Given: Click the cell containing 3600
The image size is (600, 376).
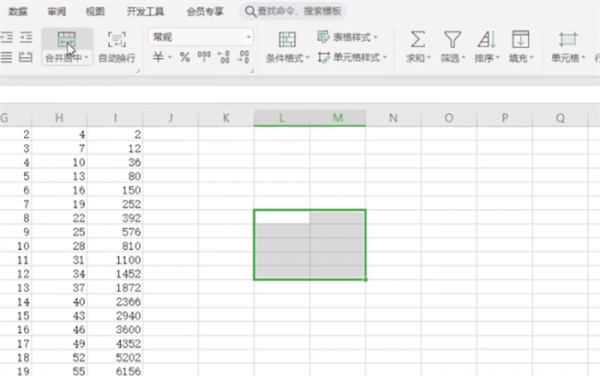Looking at the screenshot, I should (x=115, y=330).
